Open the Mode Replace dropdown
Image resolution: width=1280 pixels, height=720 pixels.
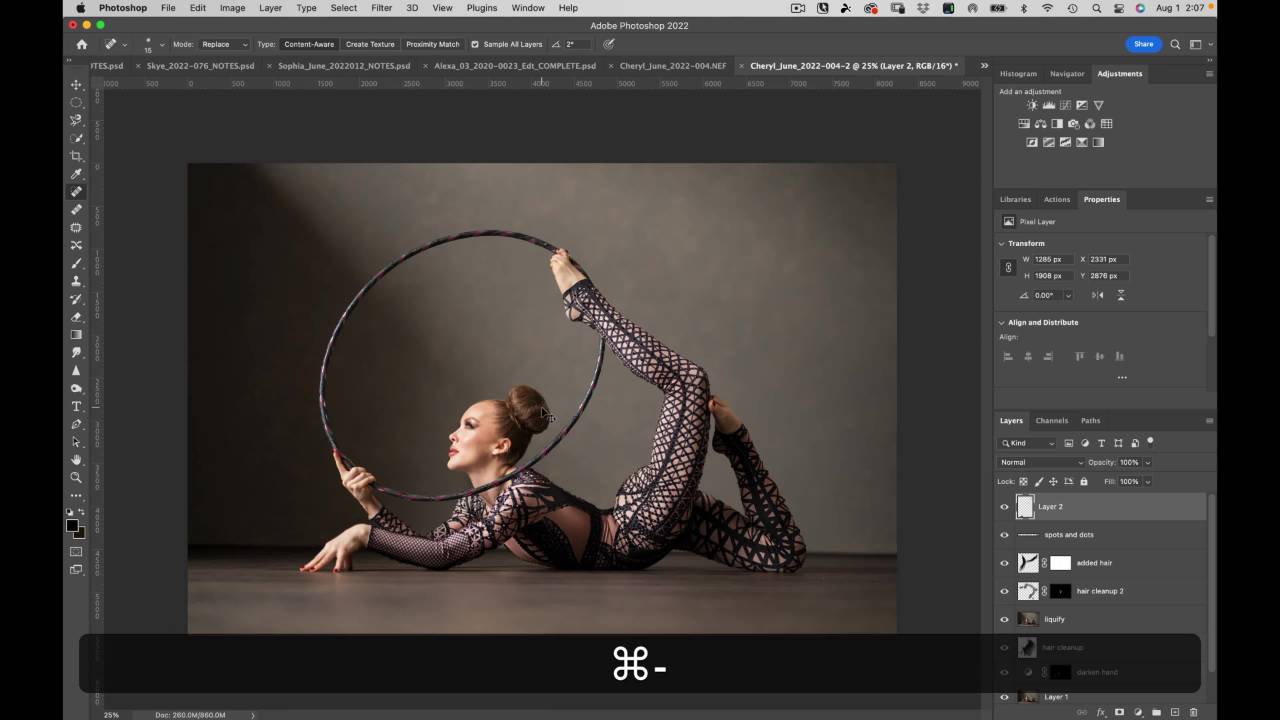pos(225,44)
